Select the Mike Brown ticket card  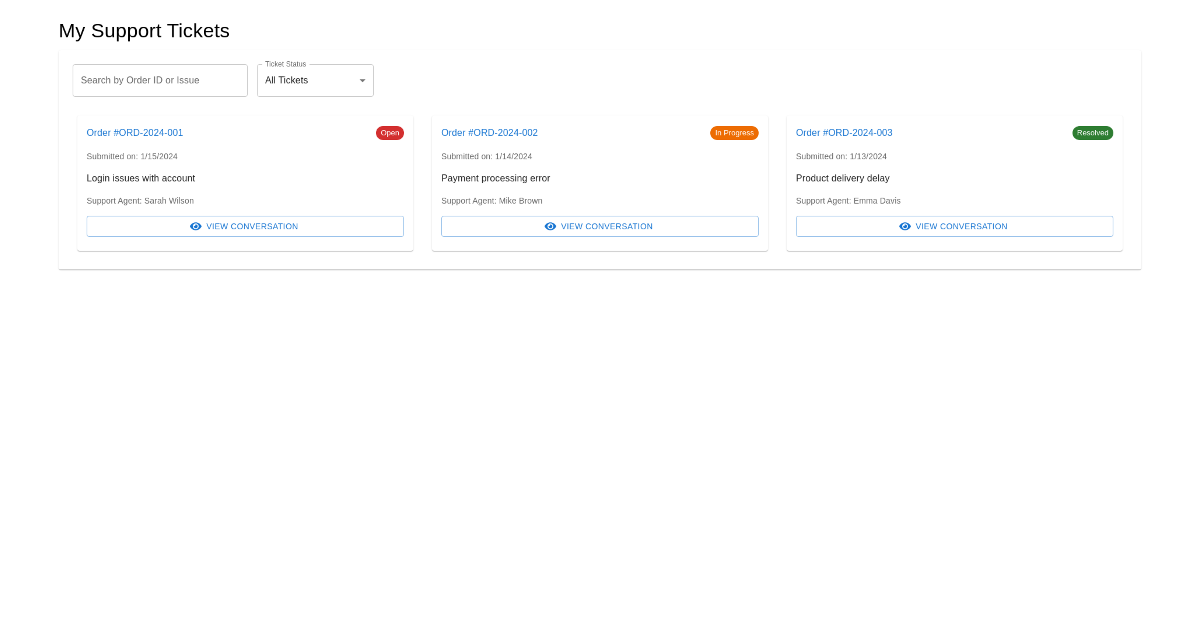[x=600, y=181]
